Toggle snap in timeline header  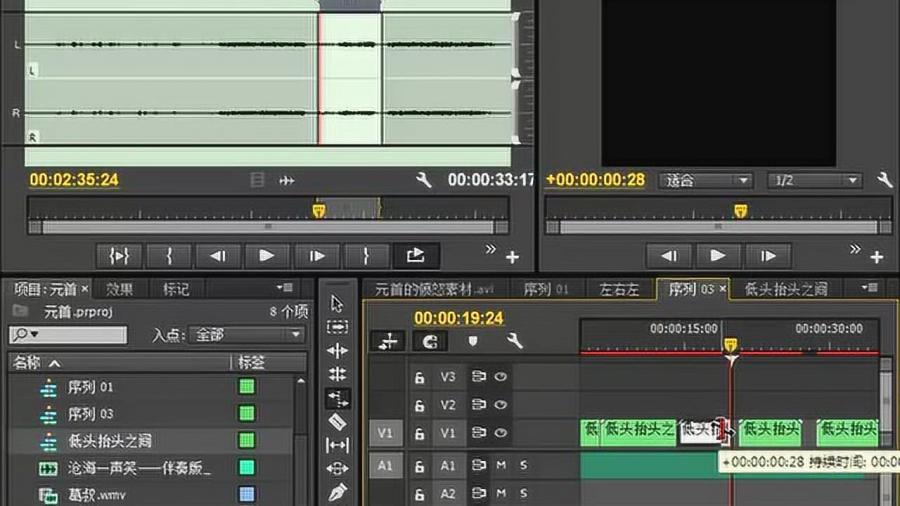[x=430, y=342]
